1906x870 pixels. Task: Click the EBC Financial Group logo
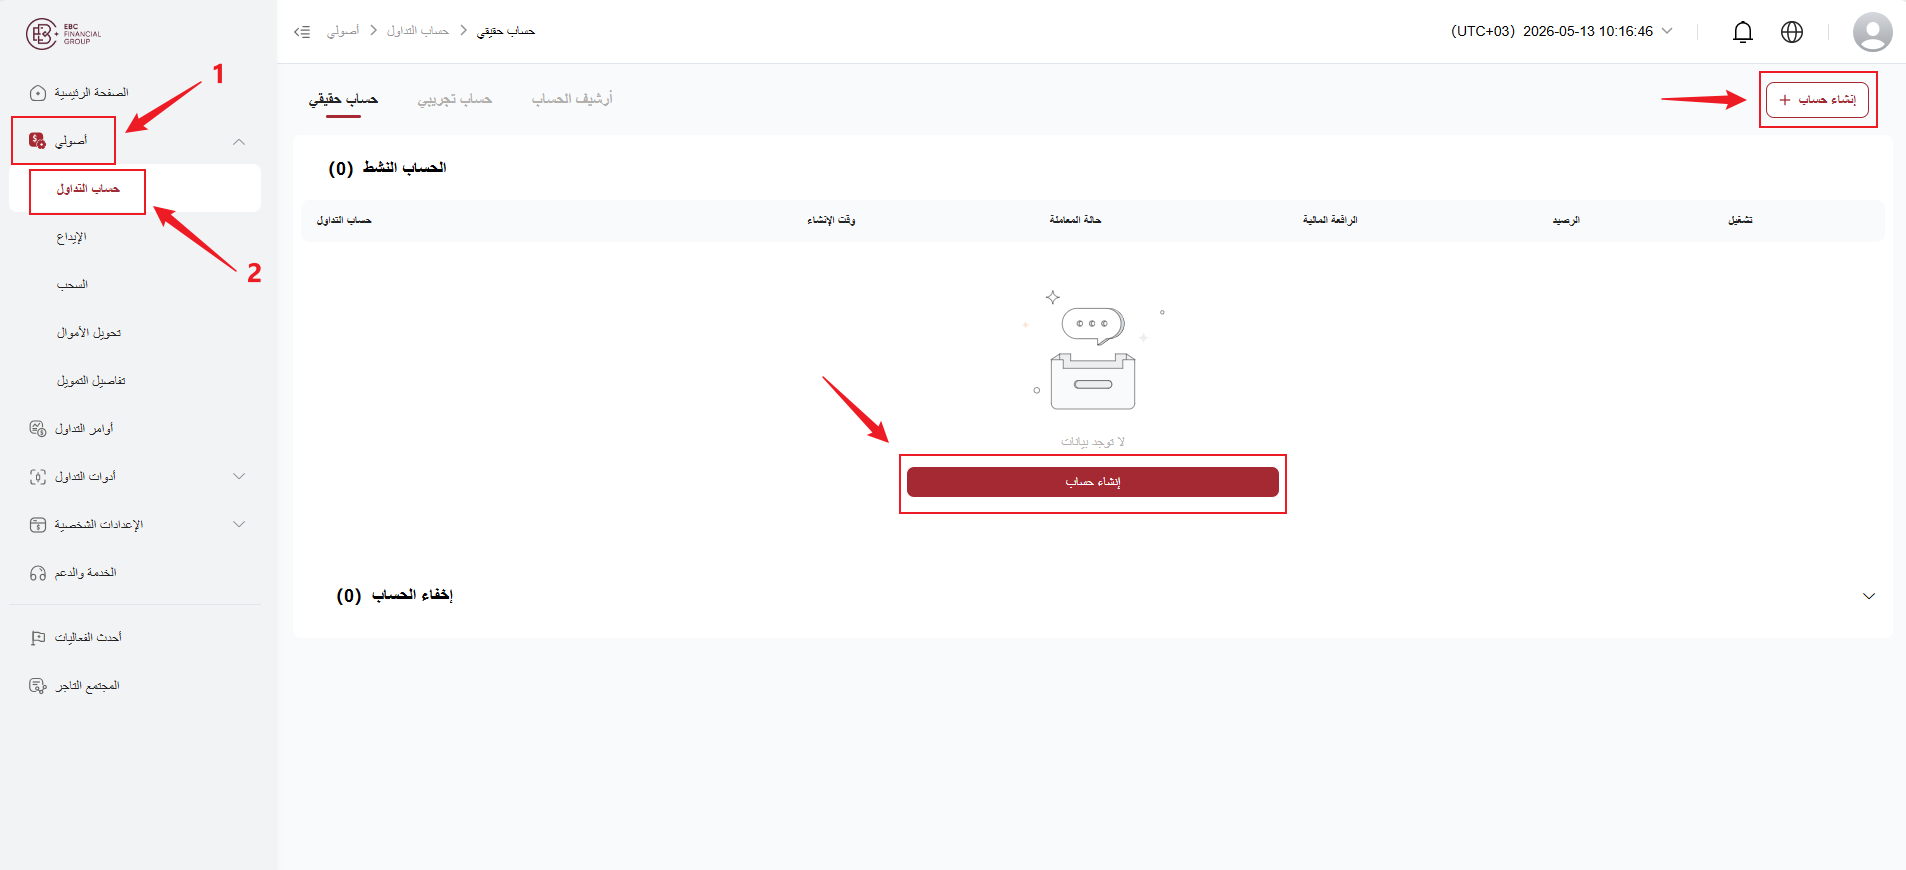(x=64, y=33)
